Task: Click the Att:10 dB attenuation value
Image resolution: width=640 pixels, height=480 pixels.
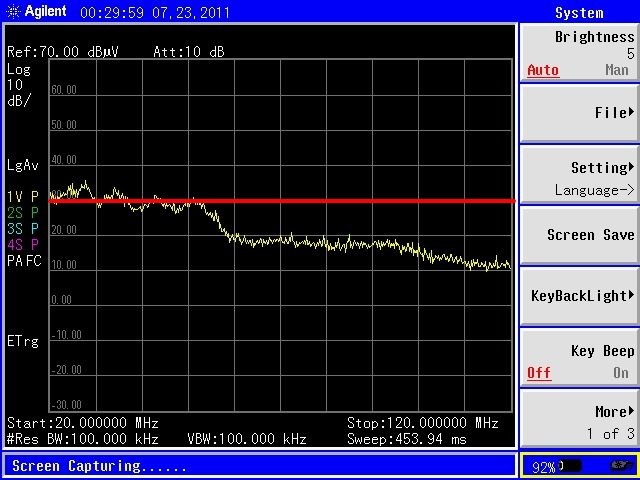Action: point(189,52)
